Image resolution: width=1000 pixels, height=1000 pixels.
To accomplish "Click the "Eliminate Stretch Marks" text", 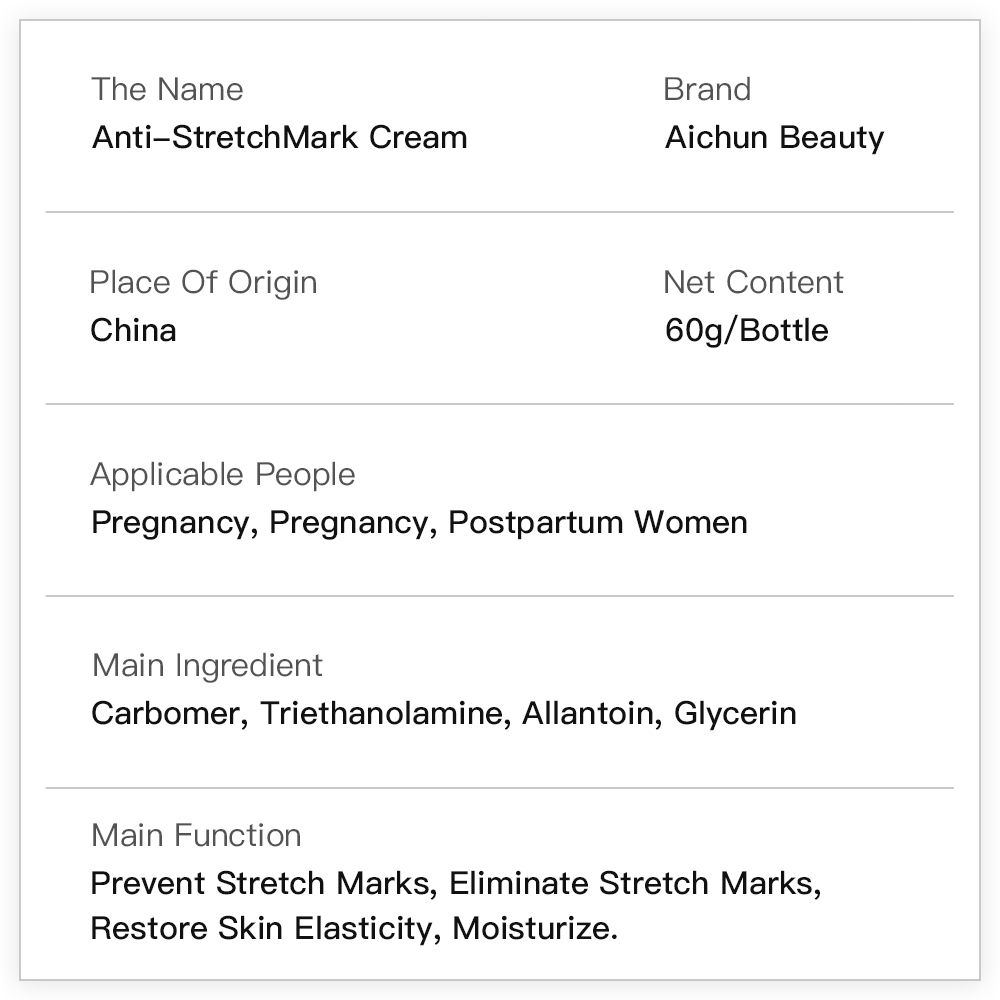I will tap(631, 883).
